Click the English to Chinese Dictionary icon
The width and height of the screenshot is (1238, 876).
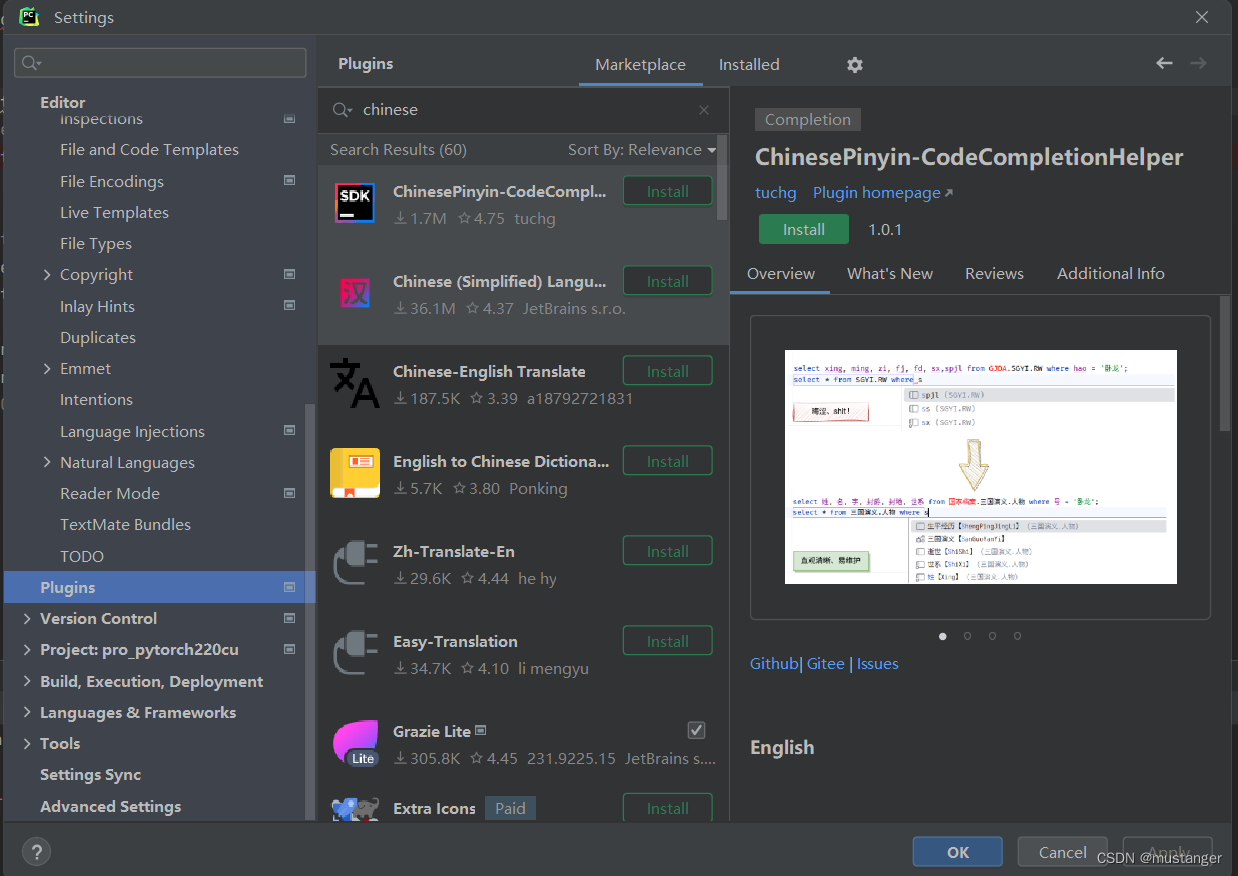click(x=354, y=474)
